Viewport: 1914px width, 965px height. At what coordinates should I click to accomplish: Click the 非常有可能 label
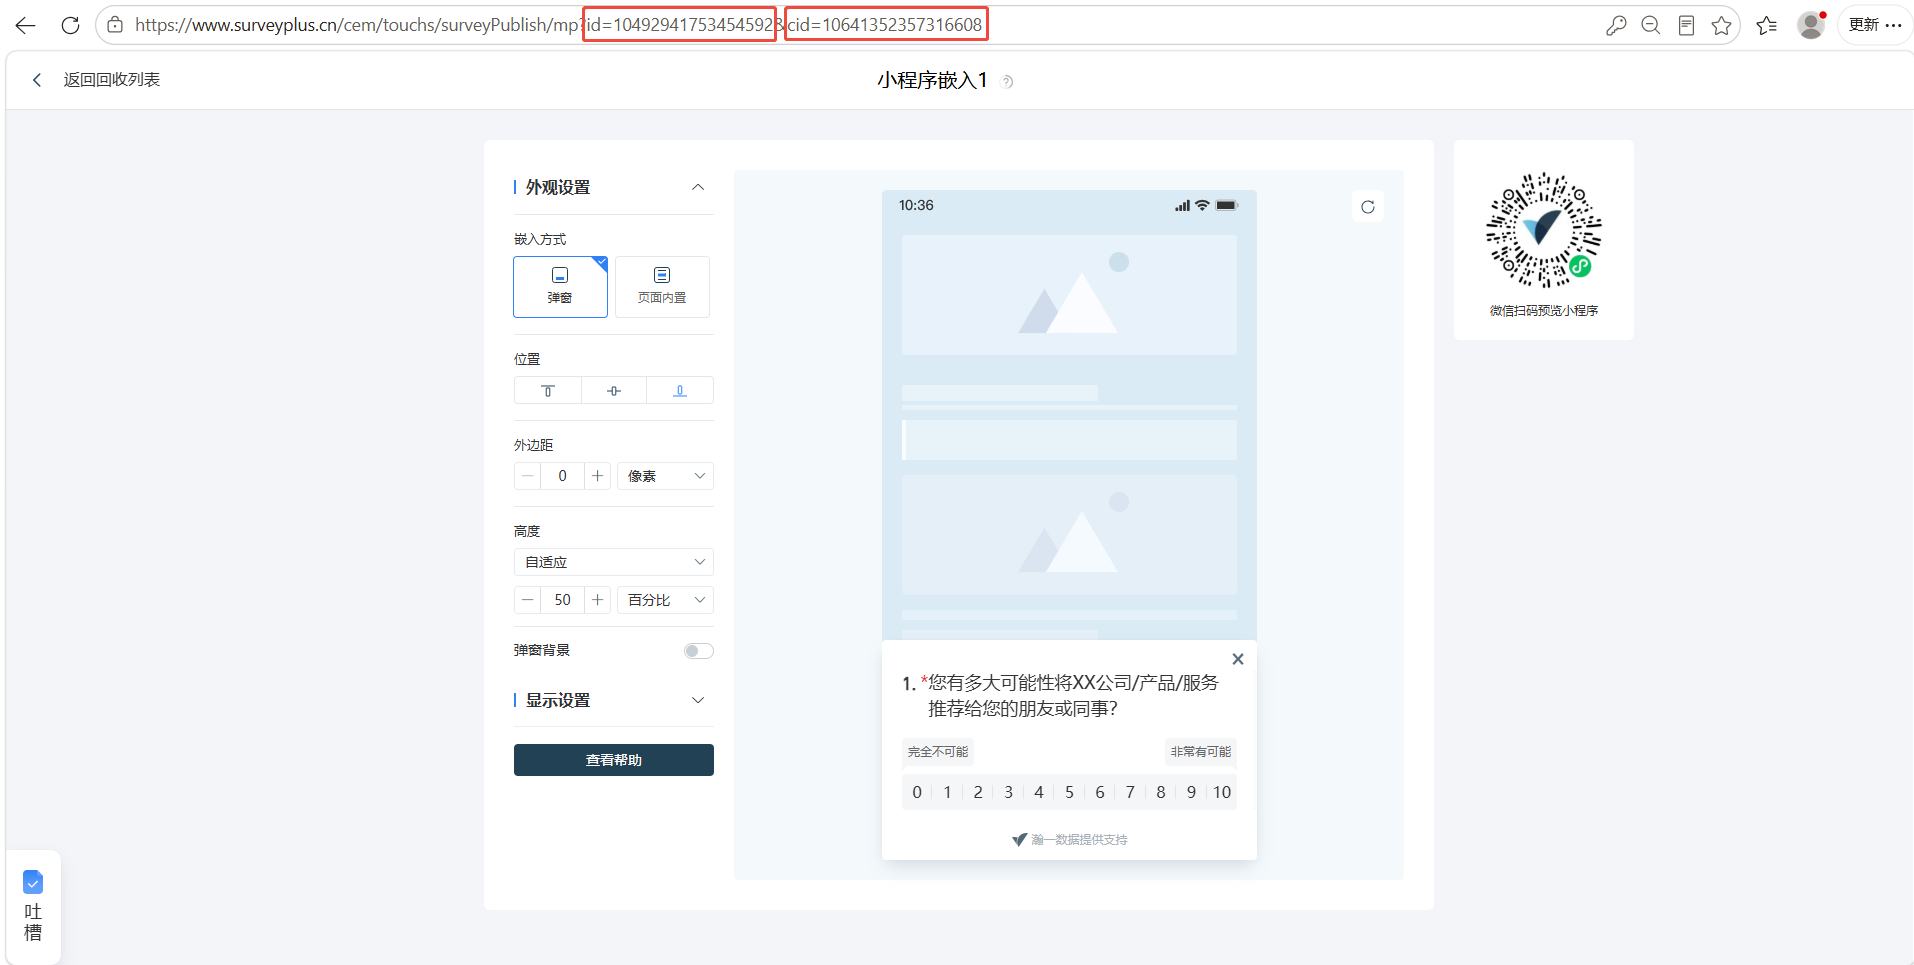[x=1201, y=752]
